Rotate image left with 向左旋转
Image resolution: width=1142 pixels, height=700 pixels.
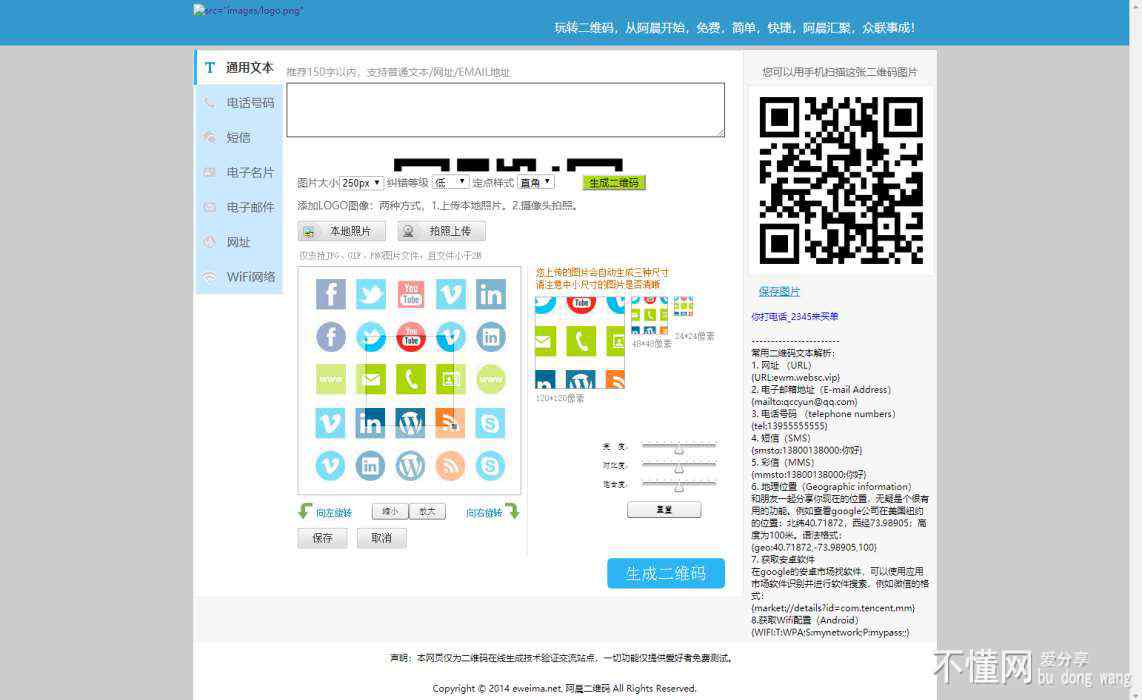click(x=326, y=512)
